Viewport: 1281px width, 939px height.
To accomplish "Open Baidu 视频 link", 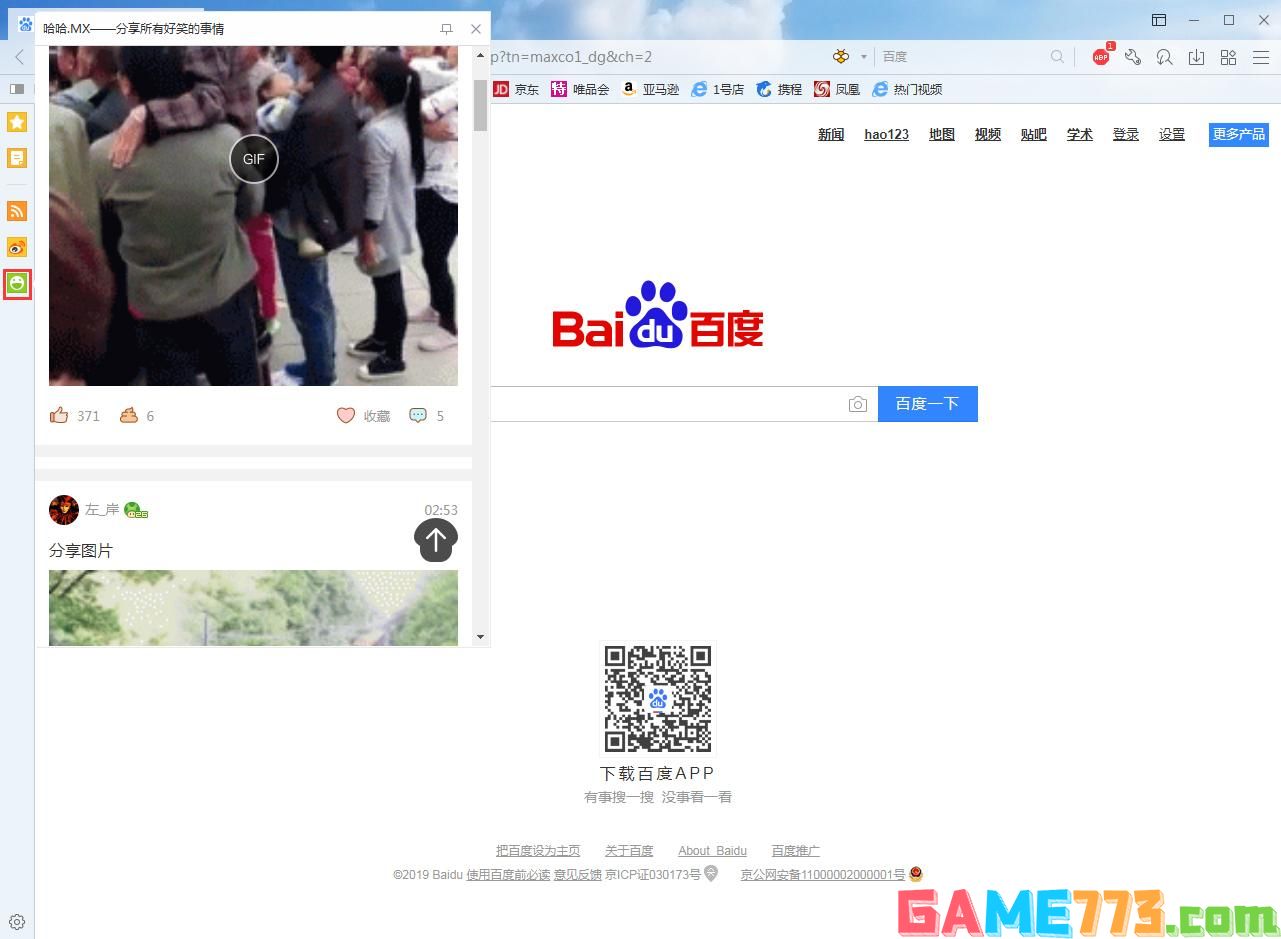I will [x=988, y=134].
